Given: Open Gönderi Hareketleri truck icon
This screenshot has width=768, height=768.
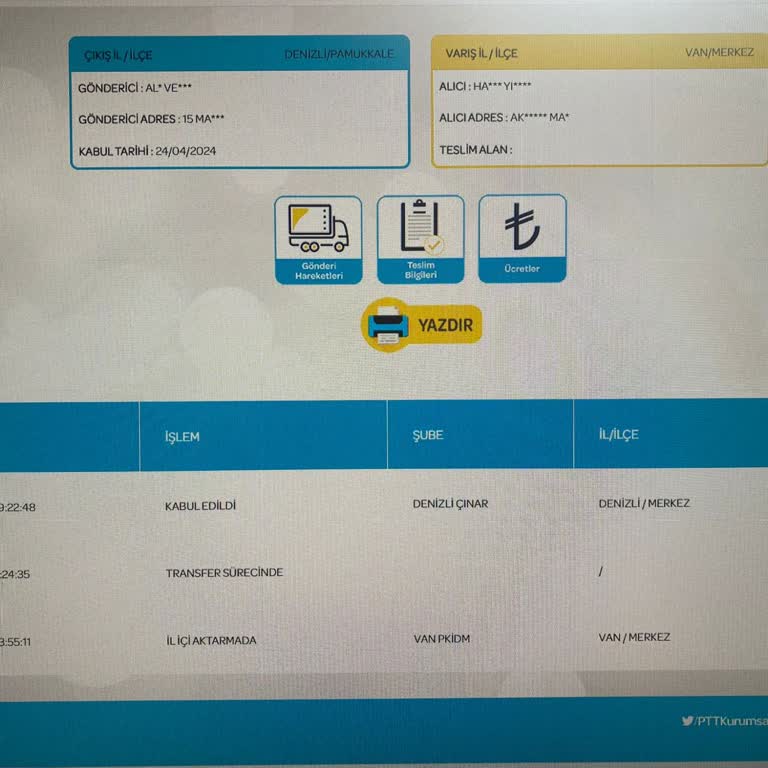Looking at the screenshot, I should click(x=318, y=240).
